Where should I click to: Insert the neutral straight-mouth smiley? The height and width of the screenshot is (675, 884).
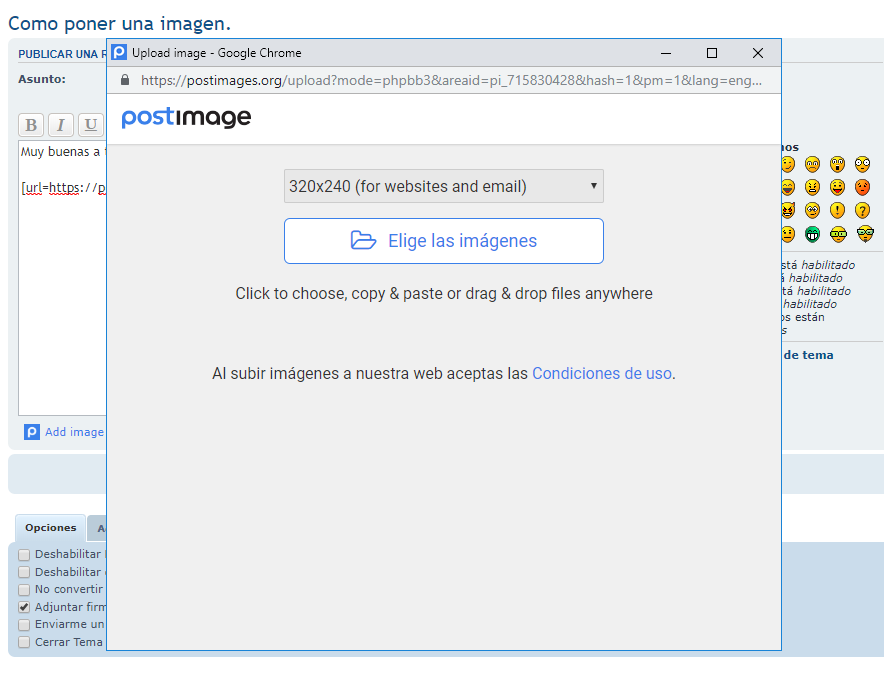coord(788,234)
